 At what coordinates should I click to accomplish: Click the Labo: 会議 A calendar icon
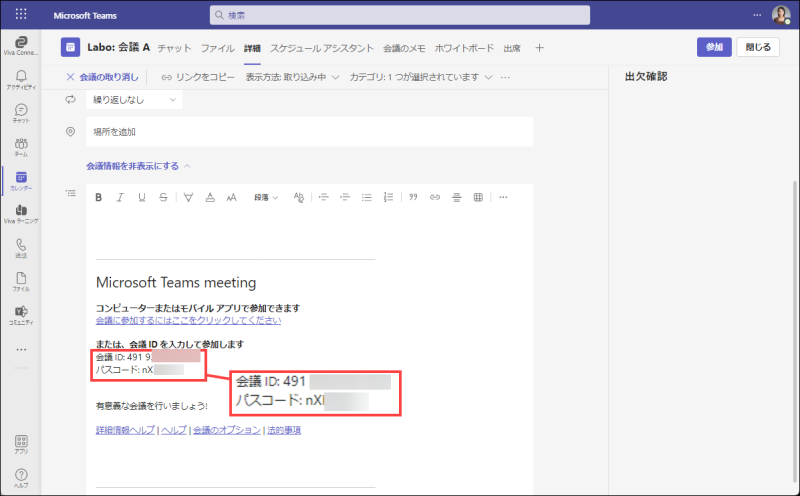[x=70, y=47]
